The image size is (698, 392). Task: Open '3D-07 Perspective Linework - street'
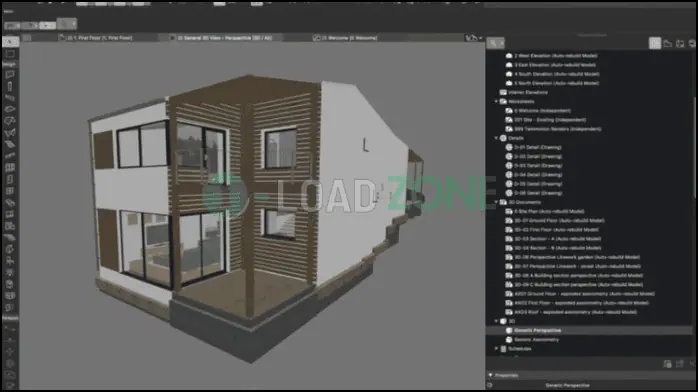[577, 266]
